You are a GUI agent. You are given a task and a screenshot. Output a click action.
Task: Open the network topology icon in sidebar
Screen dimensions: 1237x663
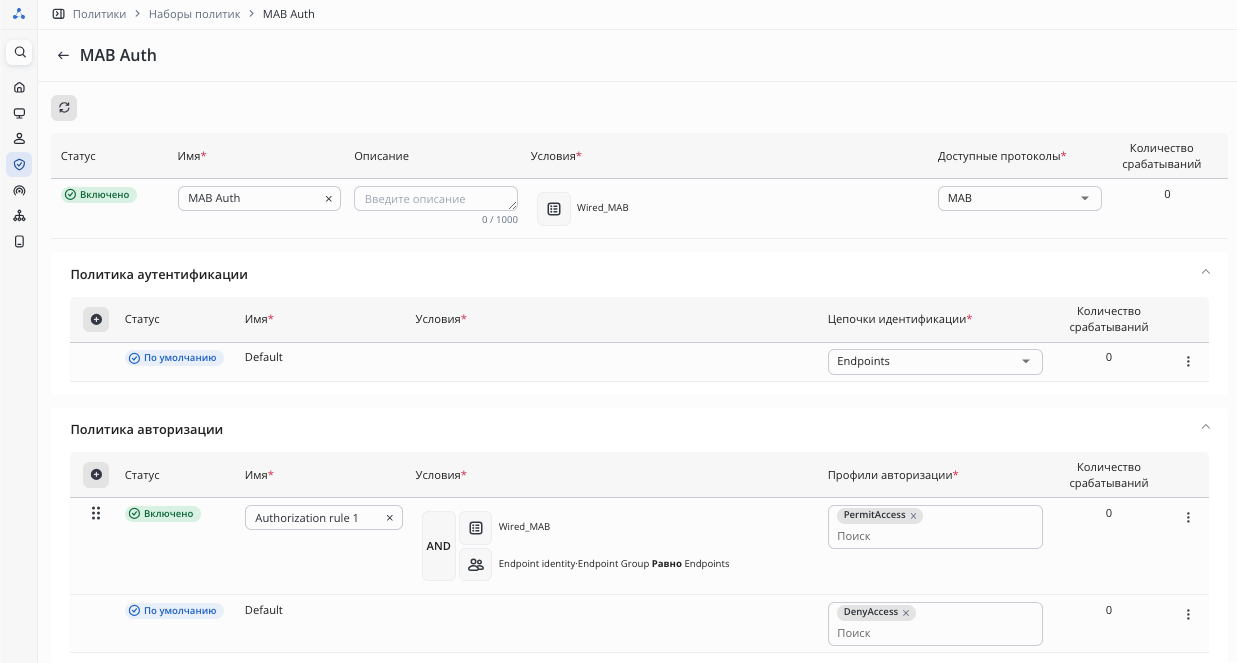pos(19,215)
